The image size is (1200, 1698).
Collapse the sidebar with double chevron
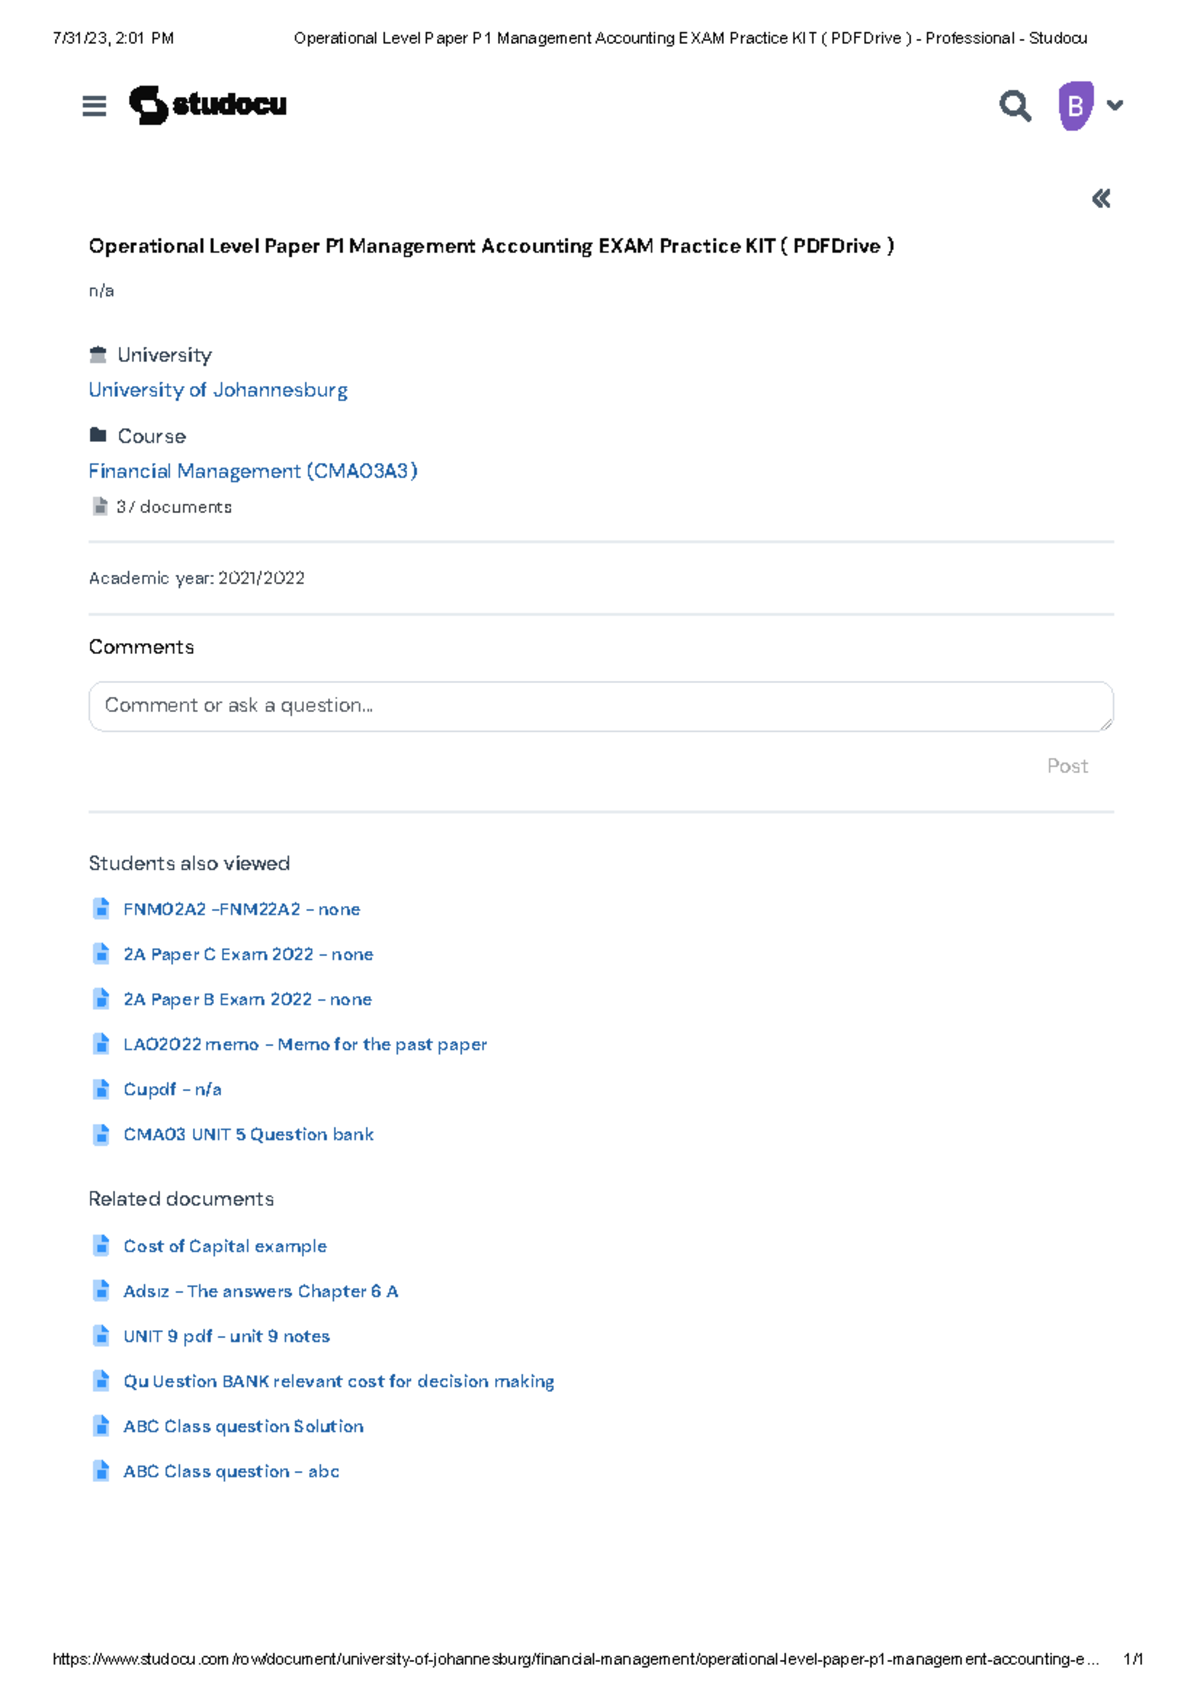coord(1101,199)
